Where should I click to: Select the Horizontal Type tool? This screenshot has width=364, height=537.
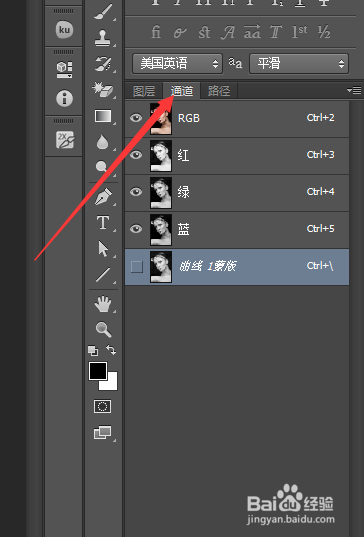[x=103, y=223]
